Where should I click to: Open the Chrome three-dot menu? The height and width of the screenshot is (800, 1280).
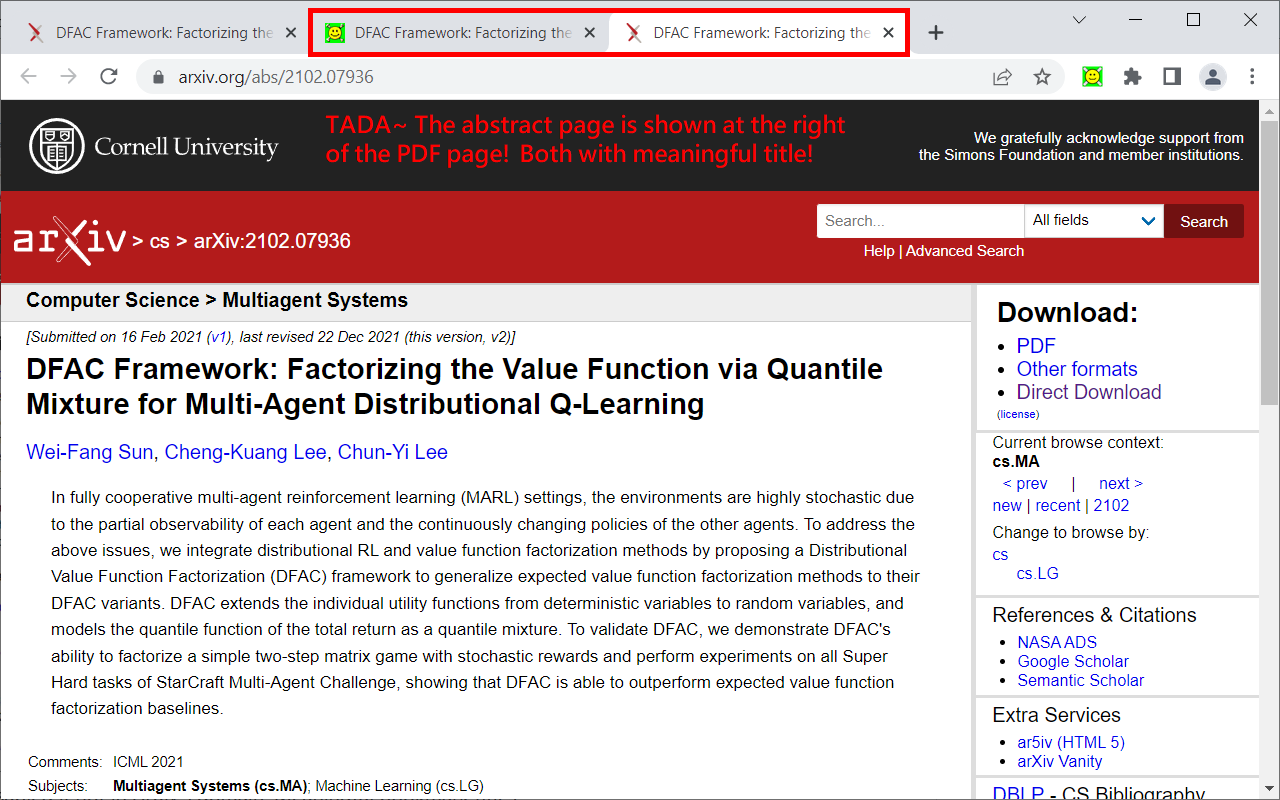click(x=1252, y=76)
